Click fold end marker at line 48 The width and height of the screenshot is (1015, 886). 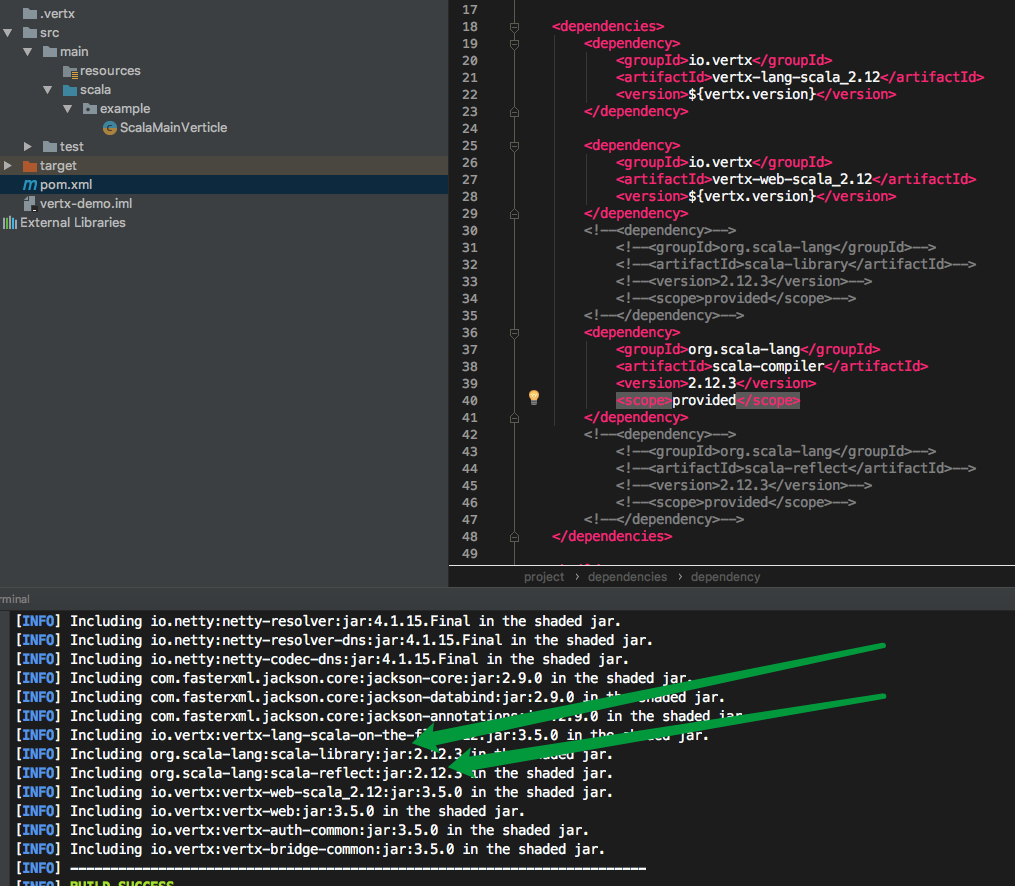point(514,537)
